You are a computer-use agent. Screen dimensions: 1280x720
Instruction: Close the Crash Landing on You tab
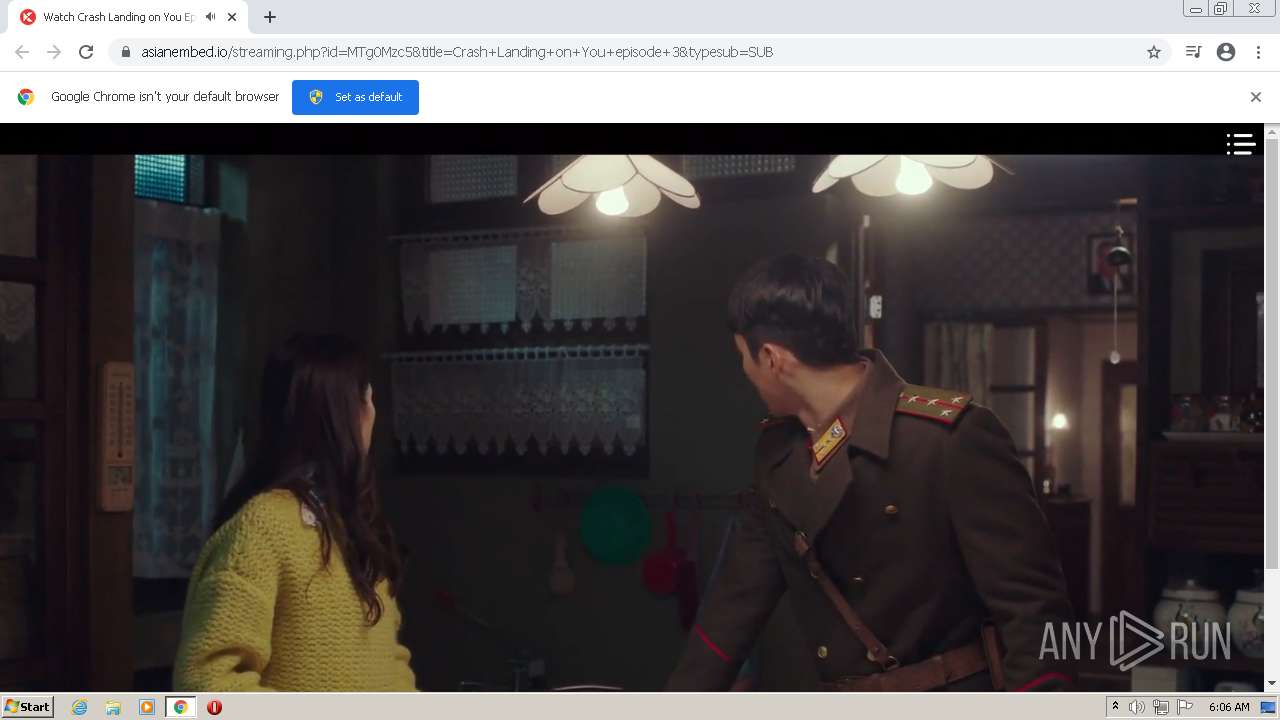(x=232, y=17)
